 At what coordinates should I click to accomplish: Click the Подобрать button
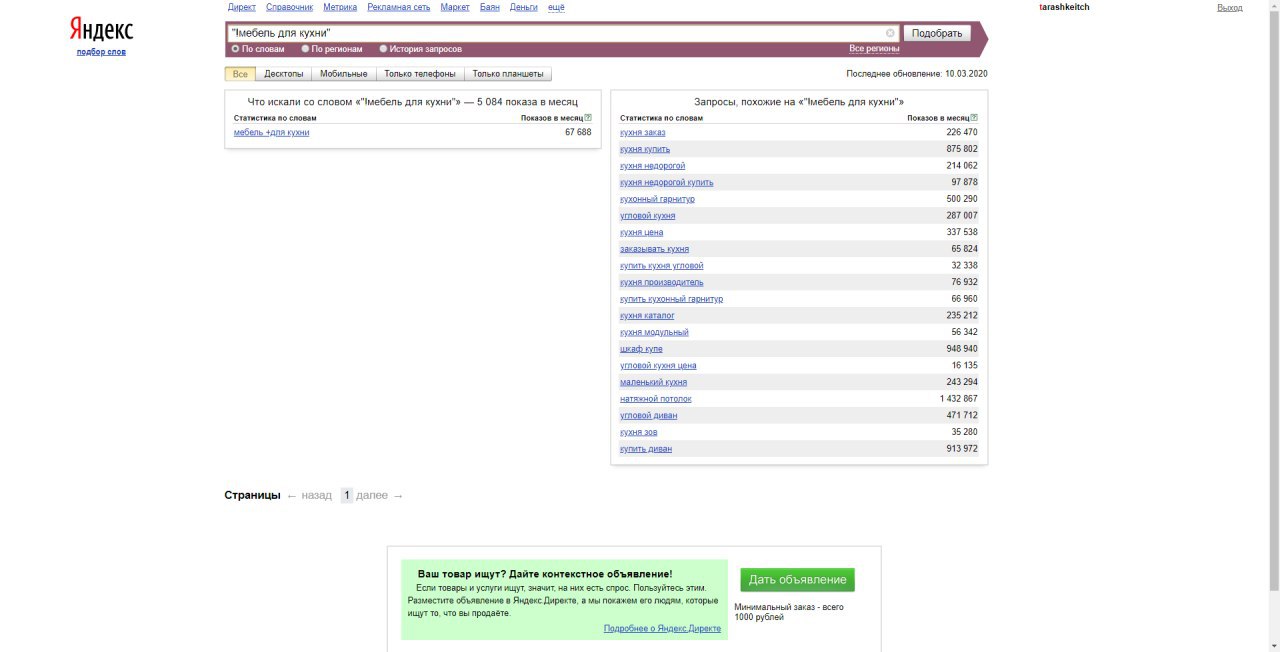click(x=937, y=33)
